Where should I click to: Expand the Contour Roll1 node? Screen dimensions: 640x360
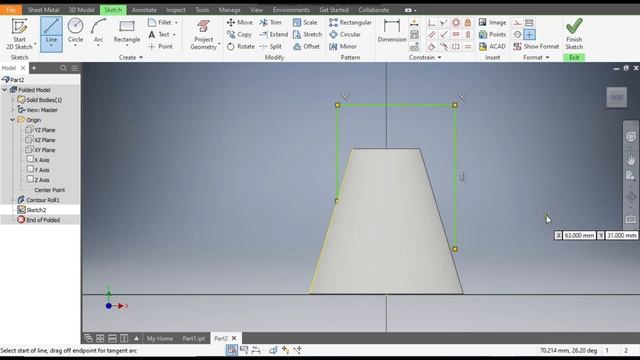coord(13,200)
